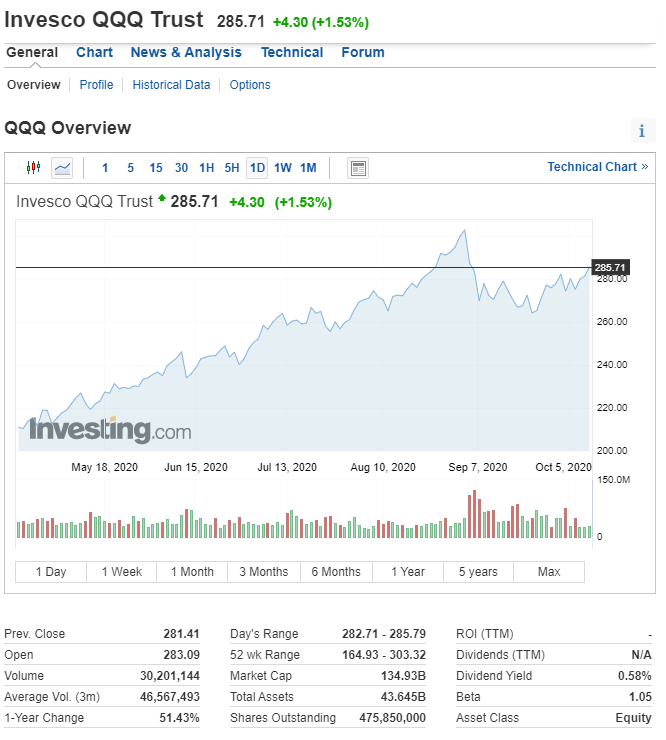The height and width of the screenshot is (740, 666).
Task: Show 1 Week chart range
Action: click(x=122, y=572)
